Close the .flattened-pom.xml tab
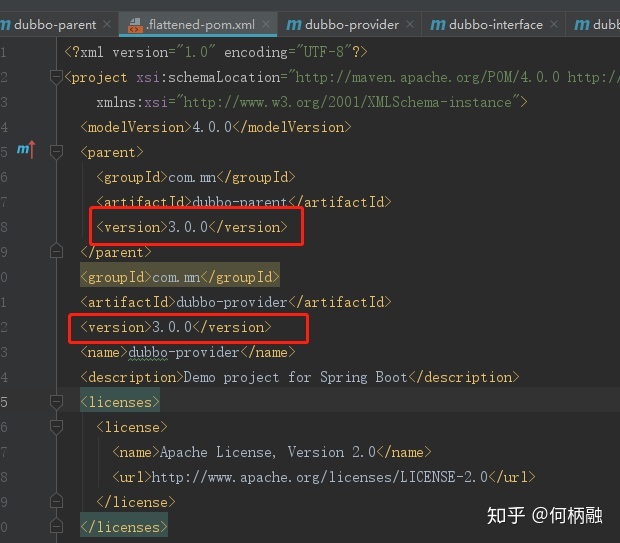620x543 pixels. tap(266, 25)
